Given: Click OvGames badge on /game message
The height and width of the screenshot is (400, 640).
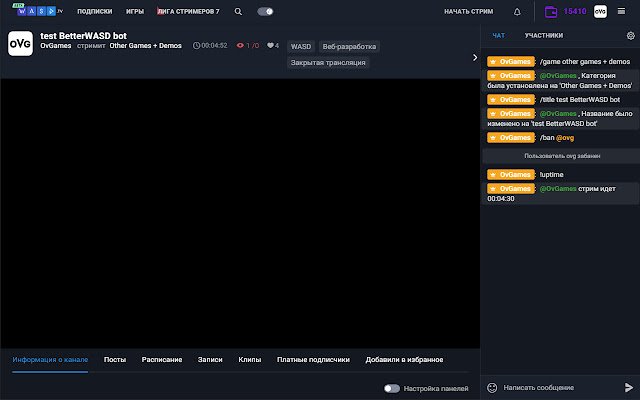Looking at the screenshot, I should tap(511, 62).
